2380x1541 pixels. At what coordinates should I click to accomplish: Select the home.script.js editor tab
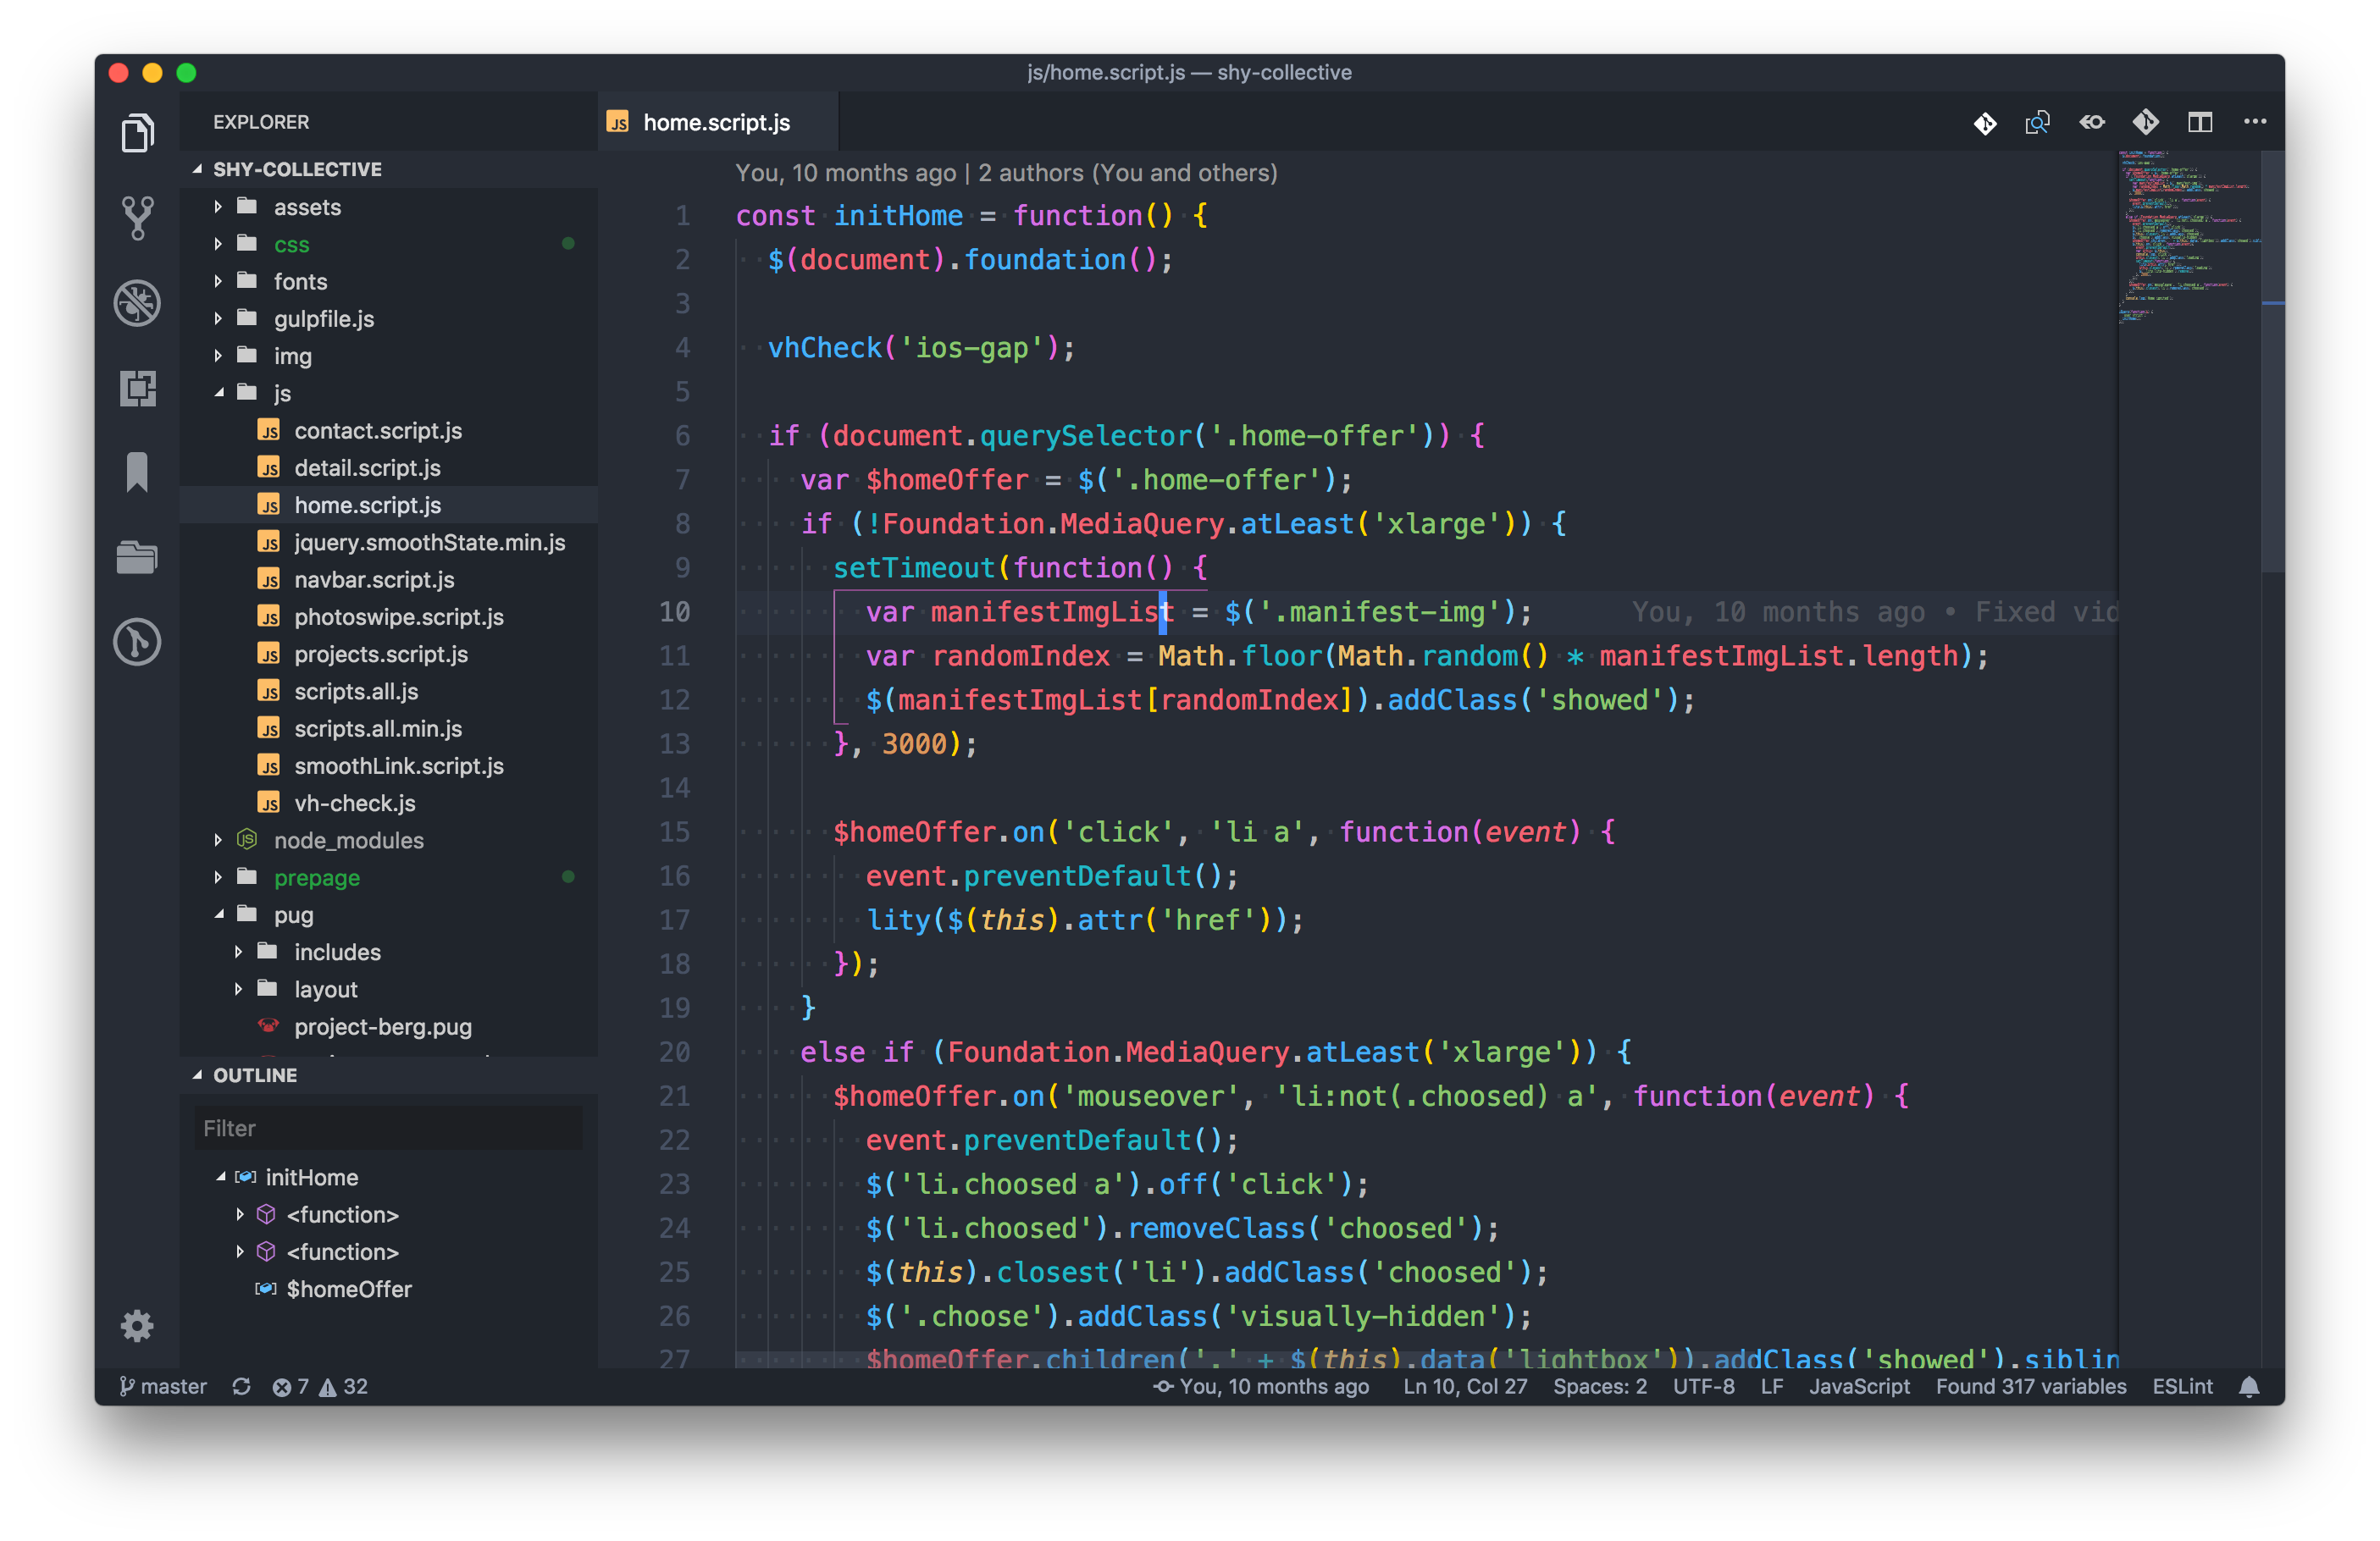(x=715, y=122)
